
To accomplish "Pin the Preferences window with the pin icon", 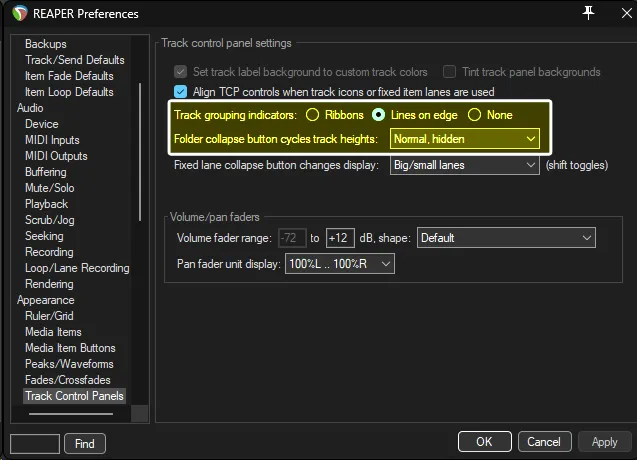I will pos(588,13).
